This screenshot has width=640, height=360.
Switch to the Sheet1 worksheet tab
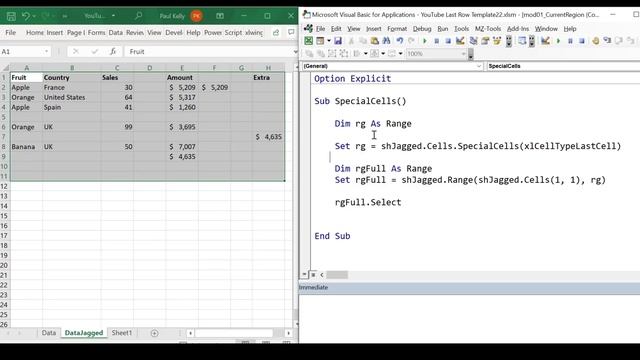122,333
